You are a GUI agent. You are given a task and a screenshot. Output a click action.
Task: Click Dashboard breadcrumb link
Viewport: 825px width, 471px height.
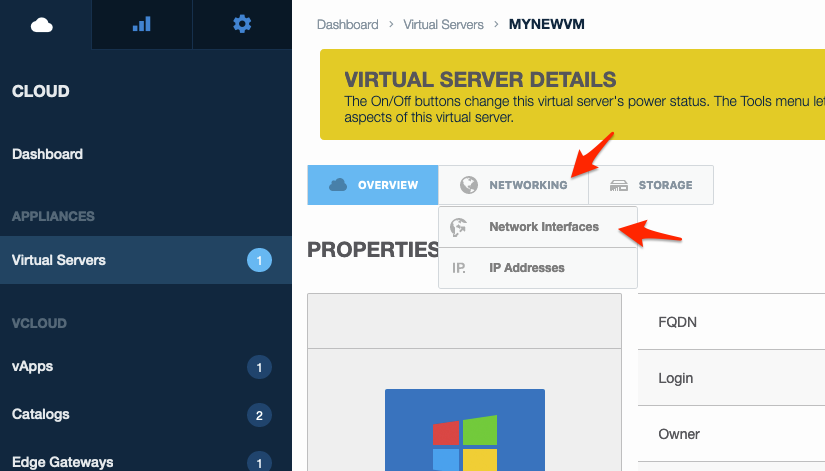tap(347, 25)
